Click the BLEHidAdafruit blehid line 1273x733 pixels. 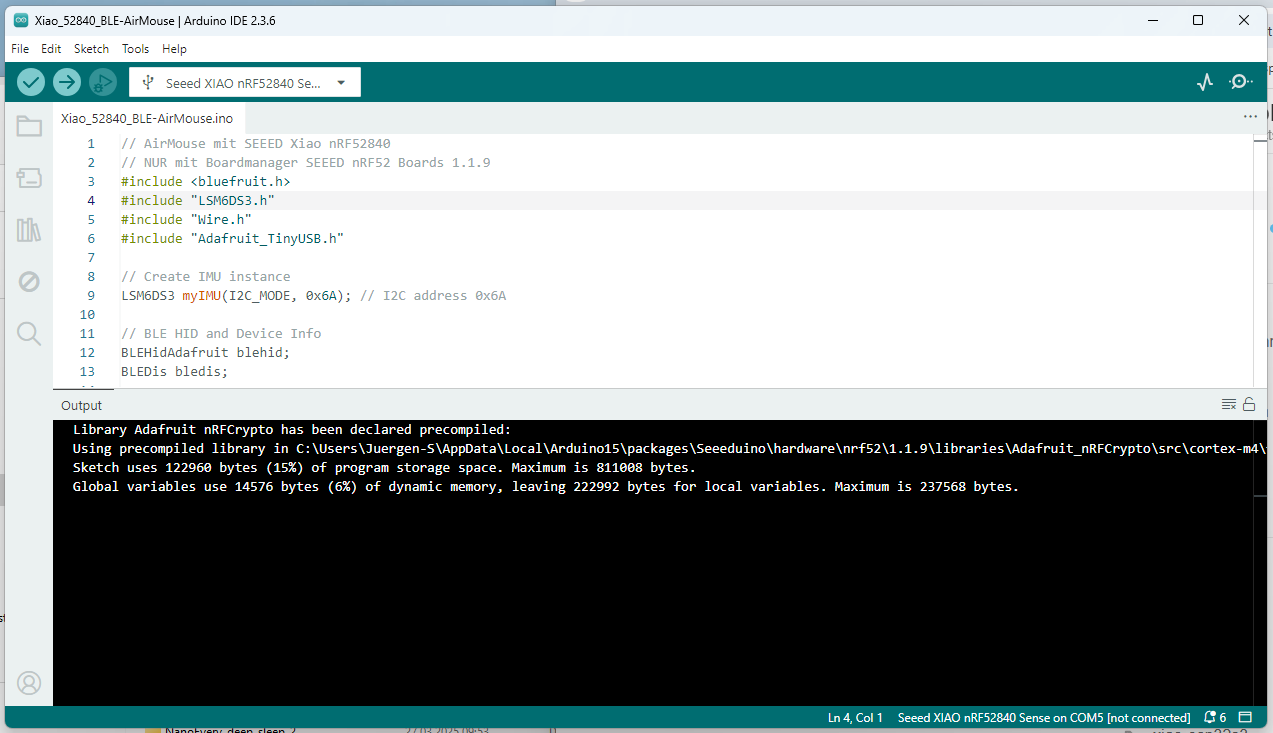tap(205, 353)
